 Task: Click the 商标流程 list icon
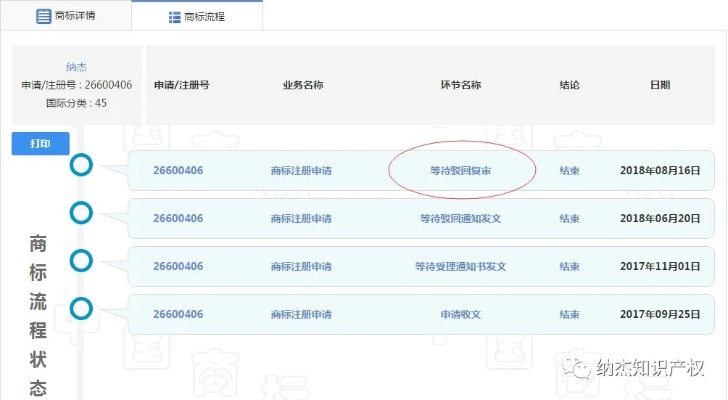point(175,16)
